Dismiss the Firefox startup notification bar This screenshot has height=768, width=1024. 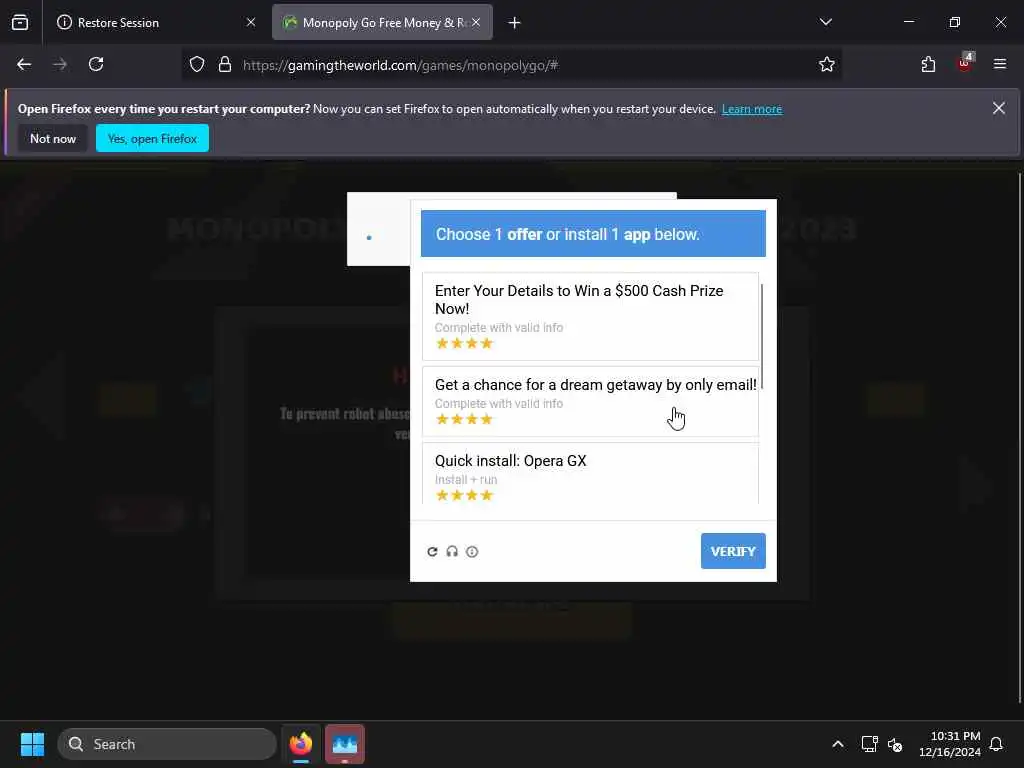(x=999, y=108)
